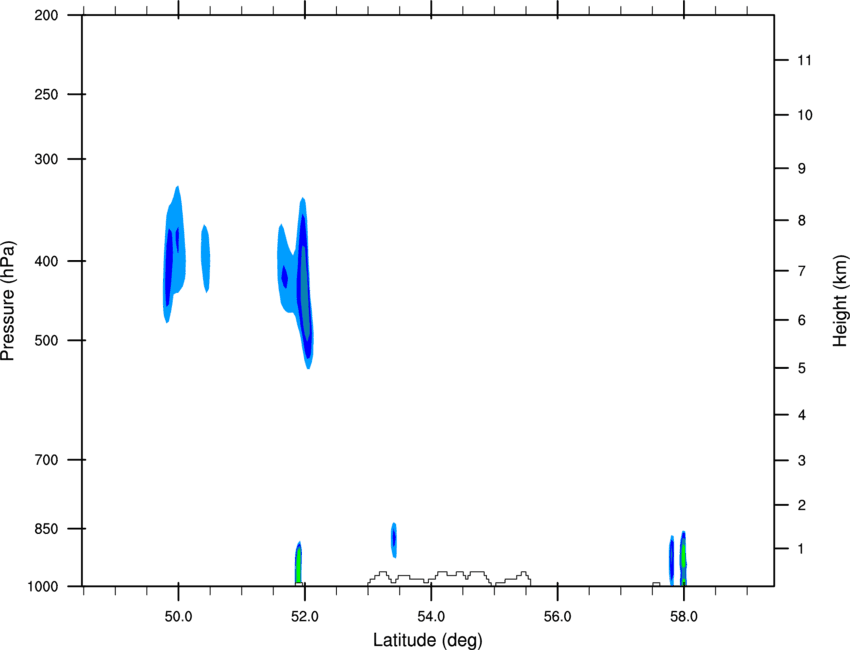This screenshot has width=850, height=650.
Task: Click the 'Height (km)' axis title
Action: [840, 300]
